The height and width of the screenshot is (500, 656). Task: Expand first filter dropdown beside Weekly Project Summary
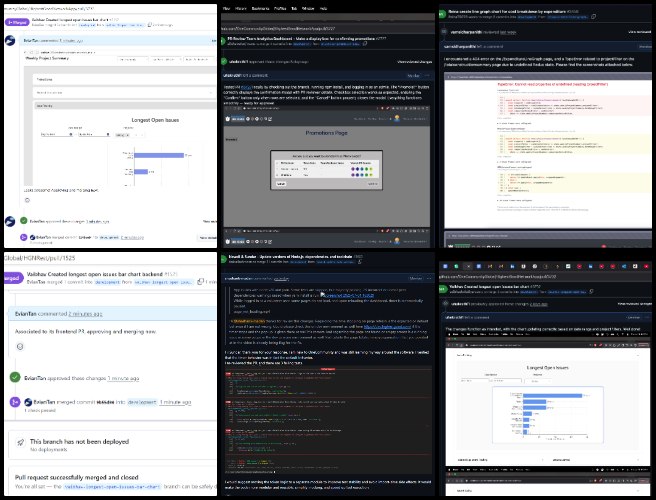point(133,59)
